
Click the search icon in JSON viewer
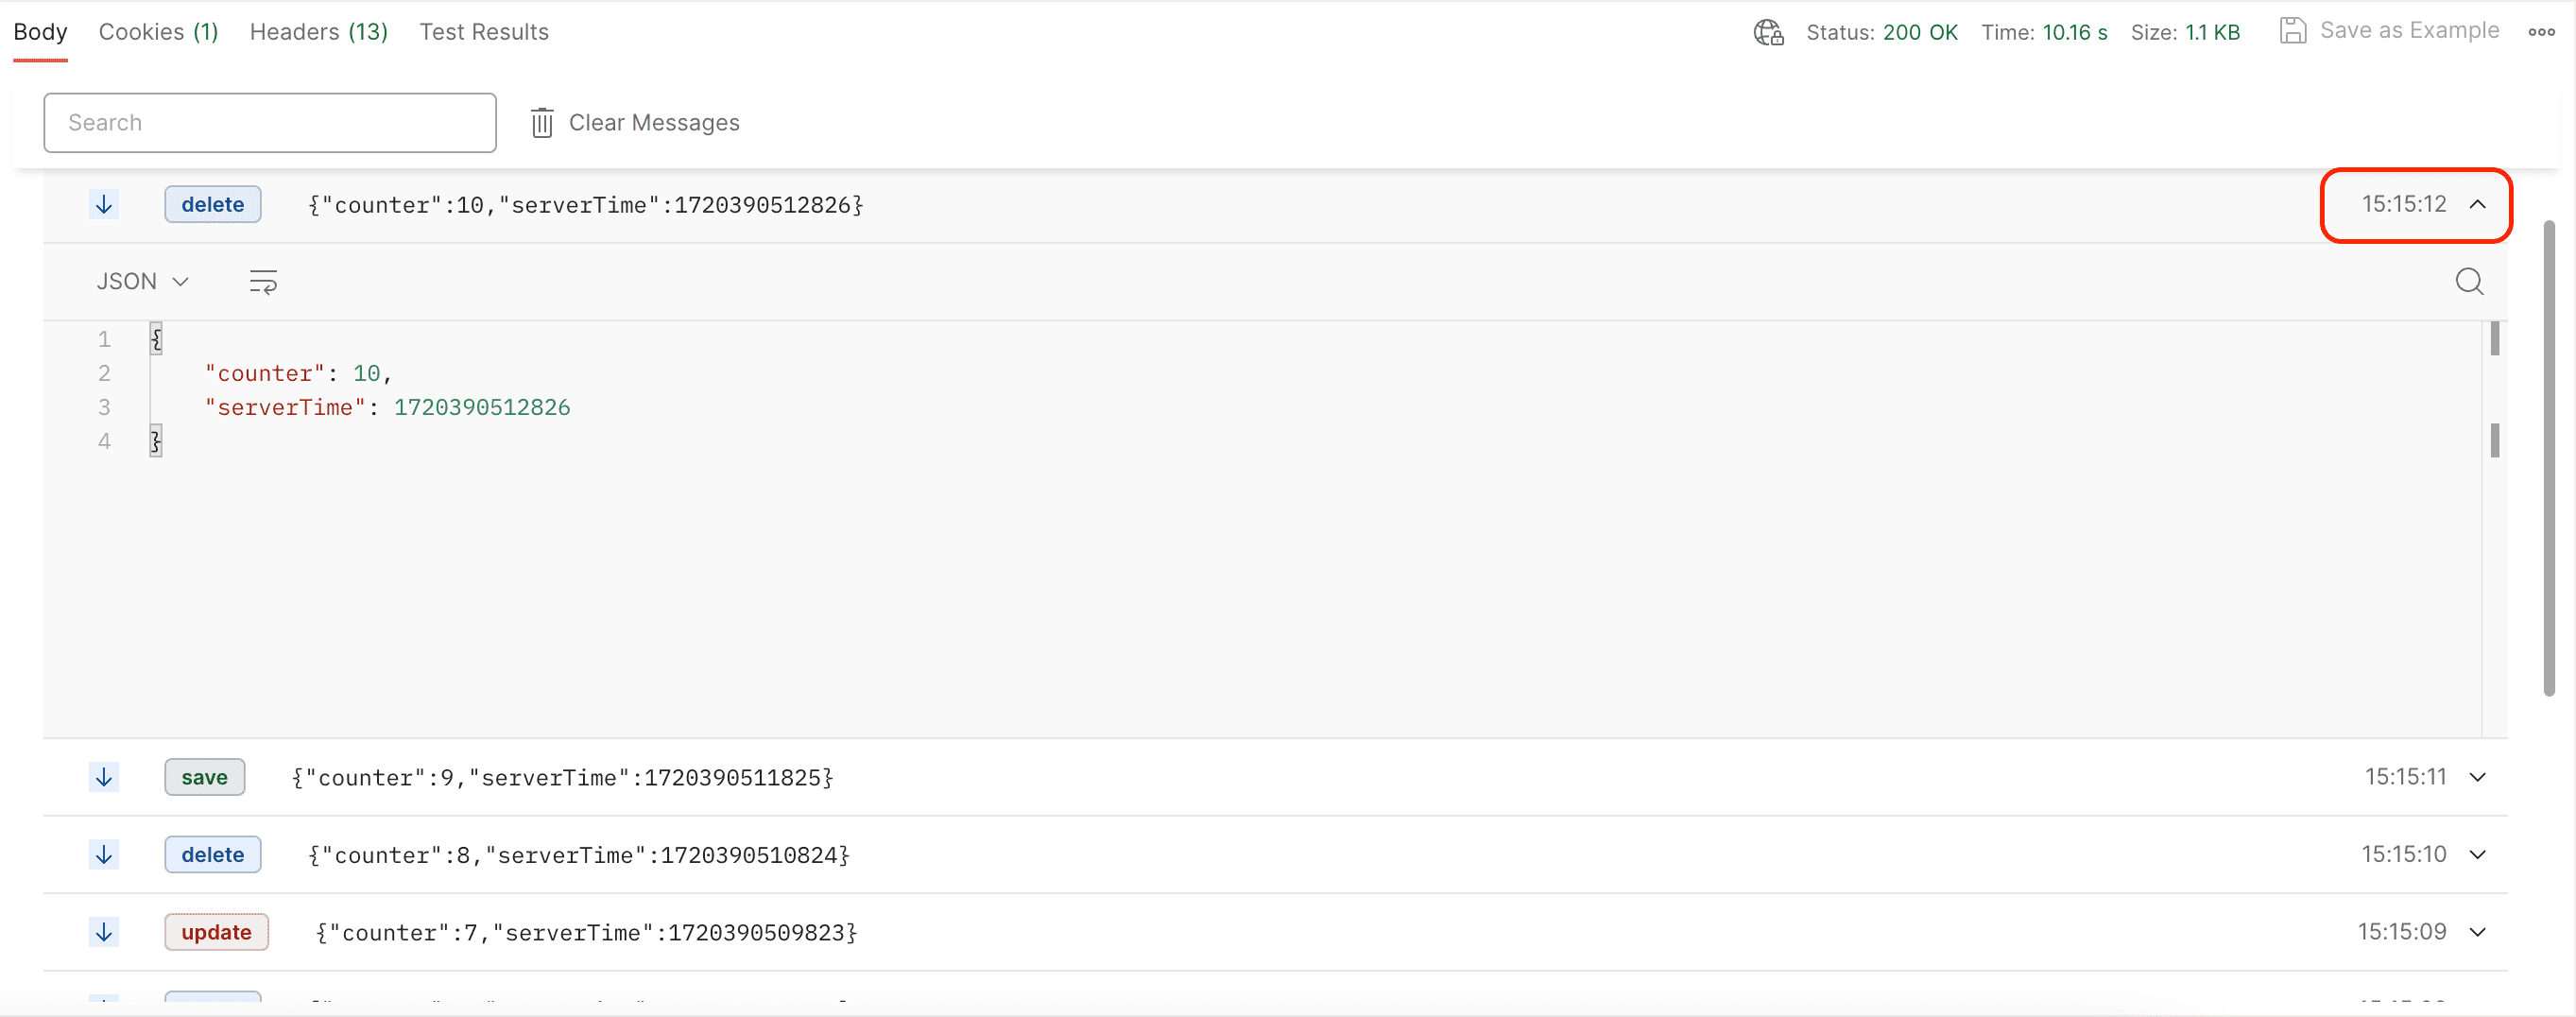pyautogui.click(x=2469, y=282)
